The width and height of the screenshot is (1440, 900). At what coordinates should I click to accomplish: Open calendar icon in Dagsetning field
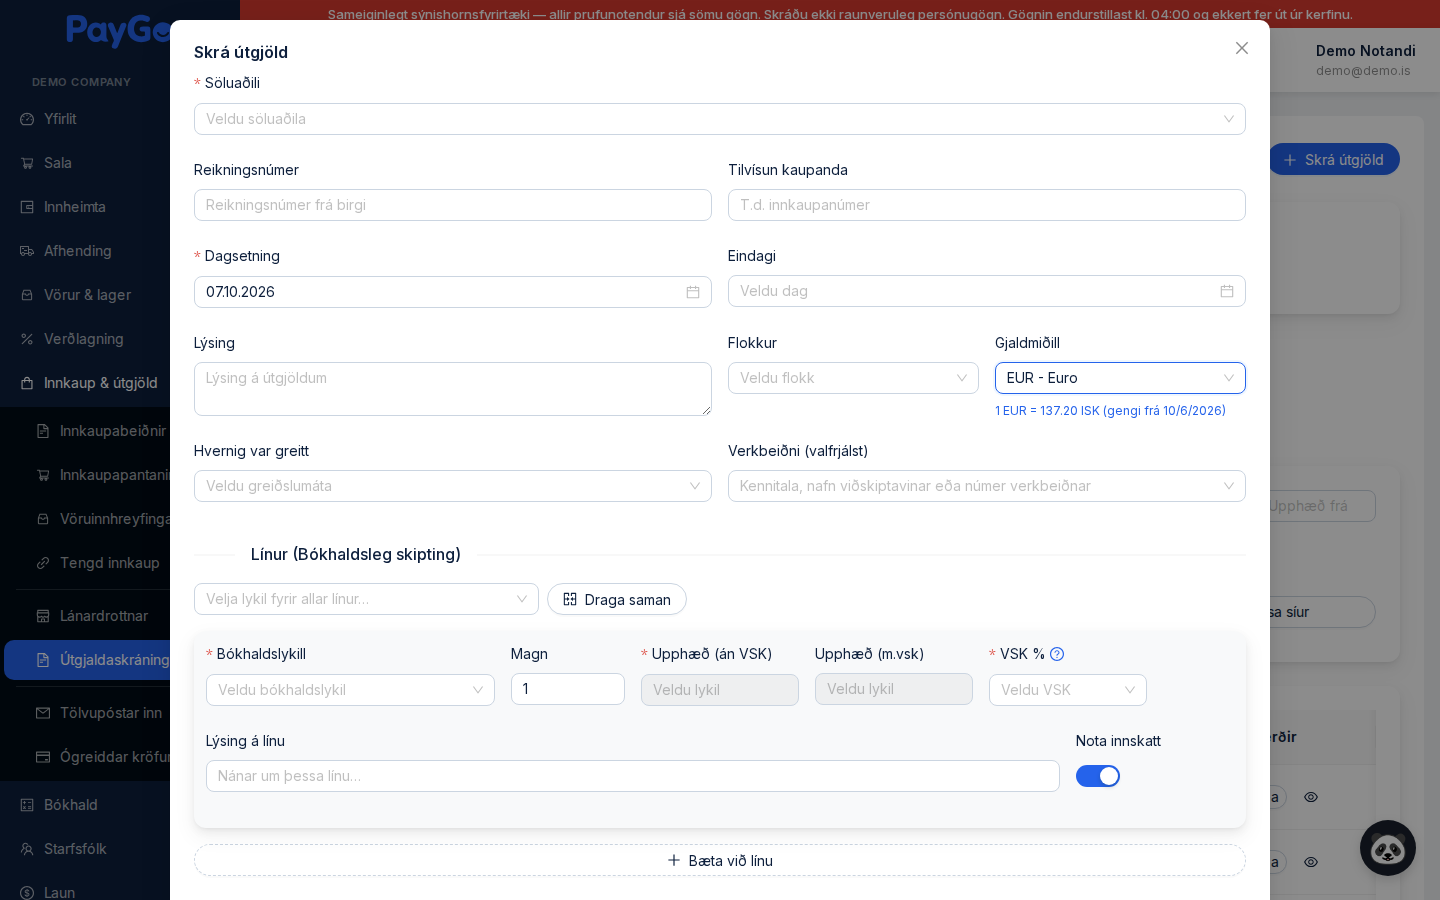(693, 292)
